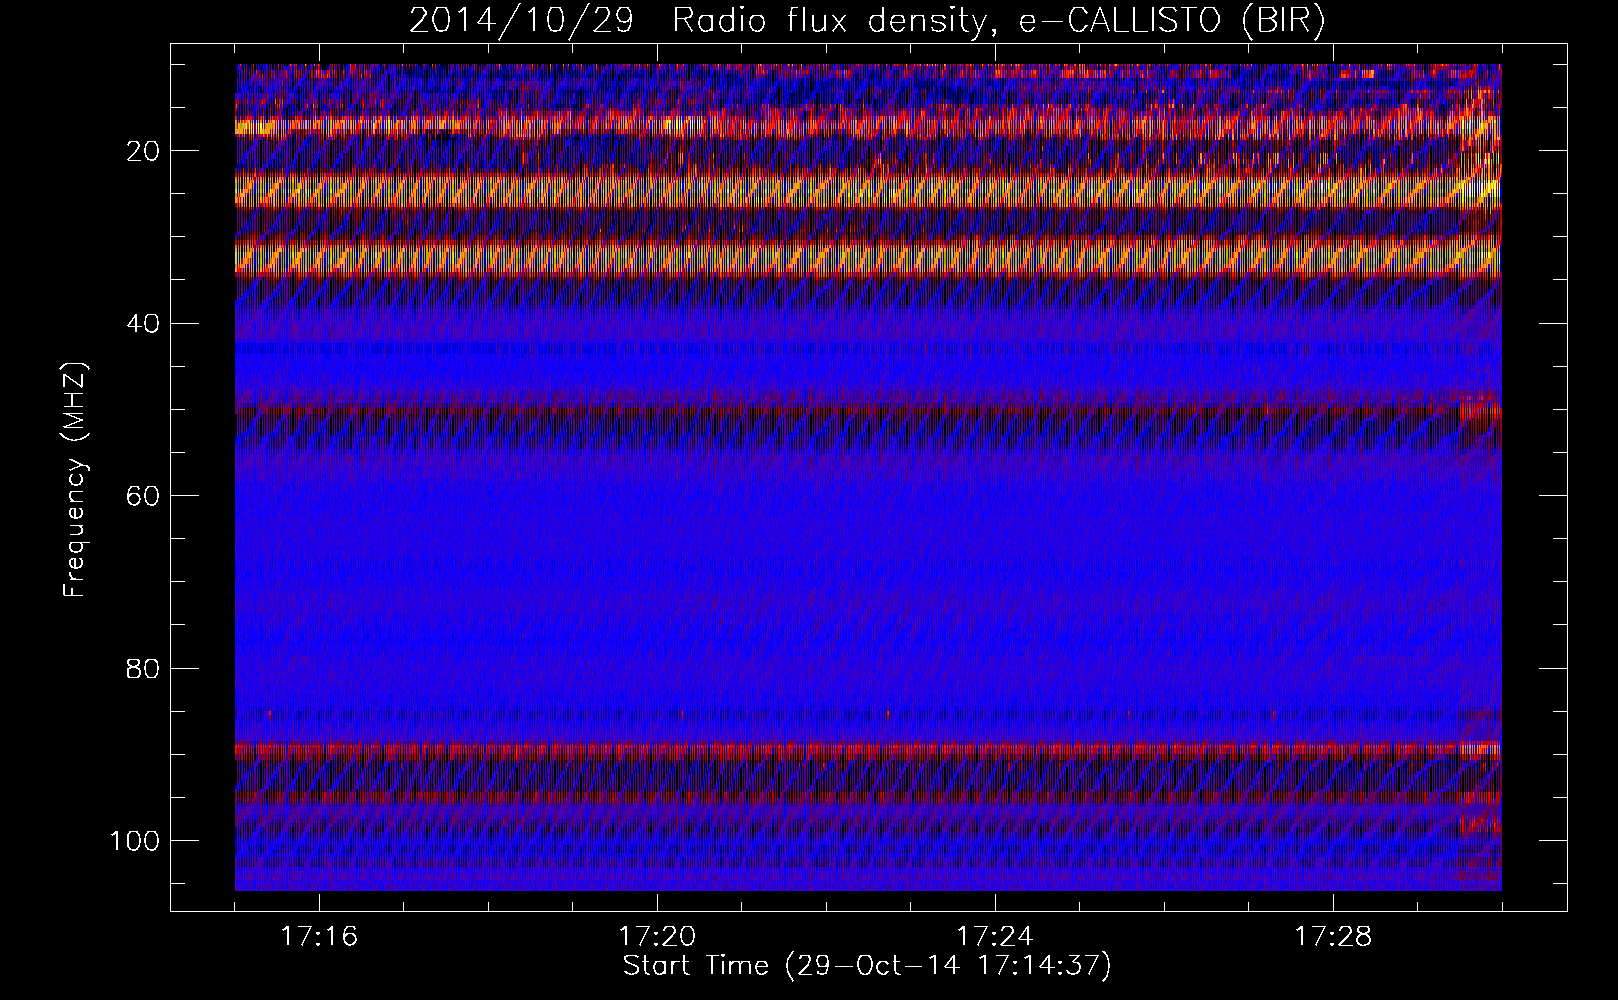Select the 17:28 time tick label
This screenshot has width=1618, height=1000.
point(1333,937)
